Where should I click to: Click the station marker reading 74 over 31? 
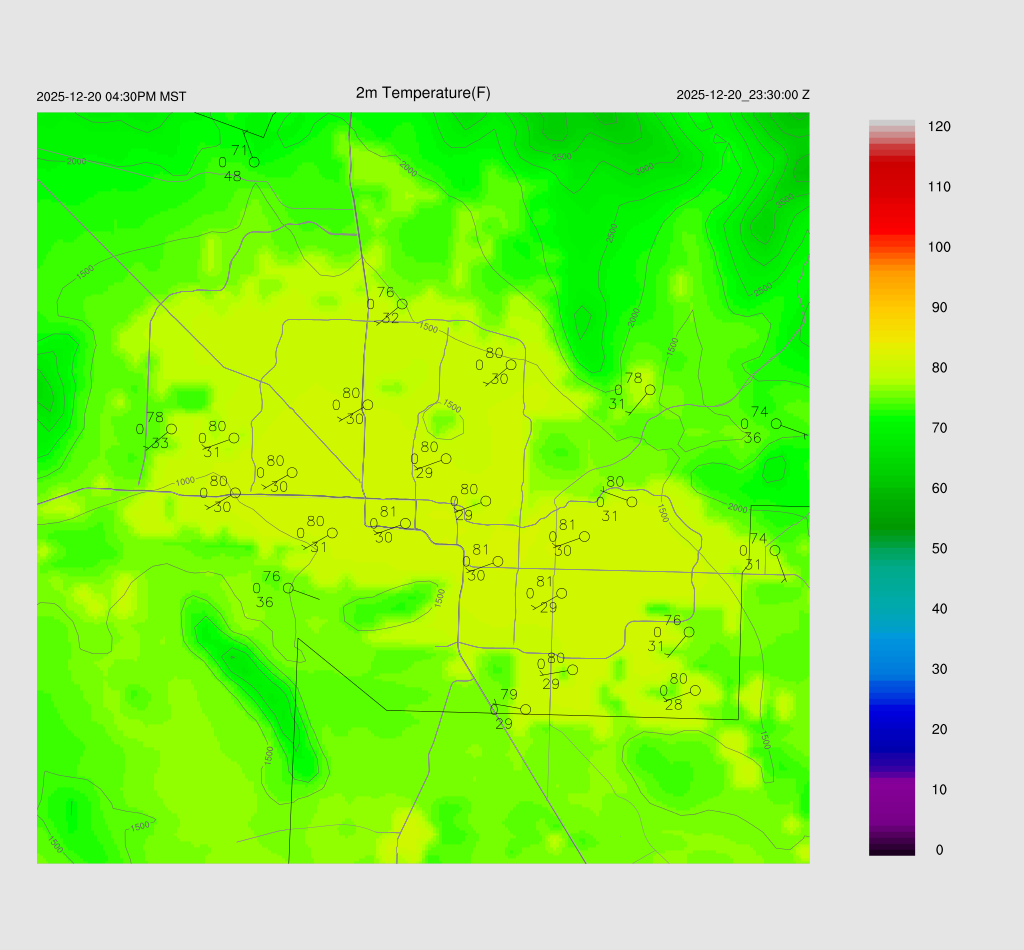(x=775, y=550)
